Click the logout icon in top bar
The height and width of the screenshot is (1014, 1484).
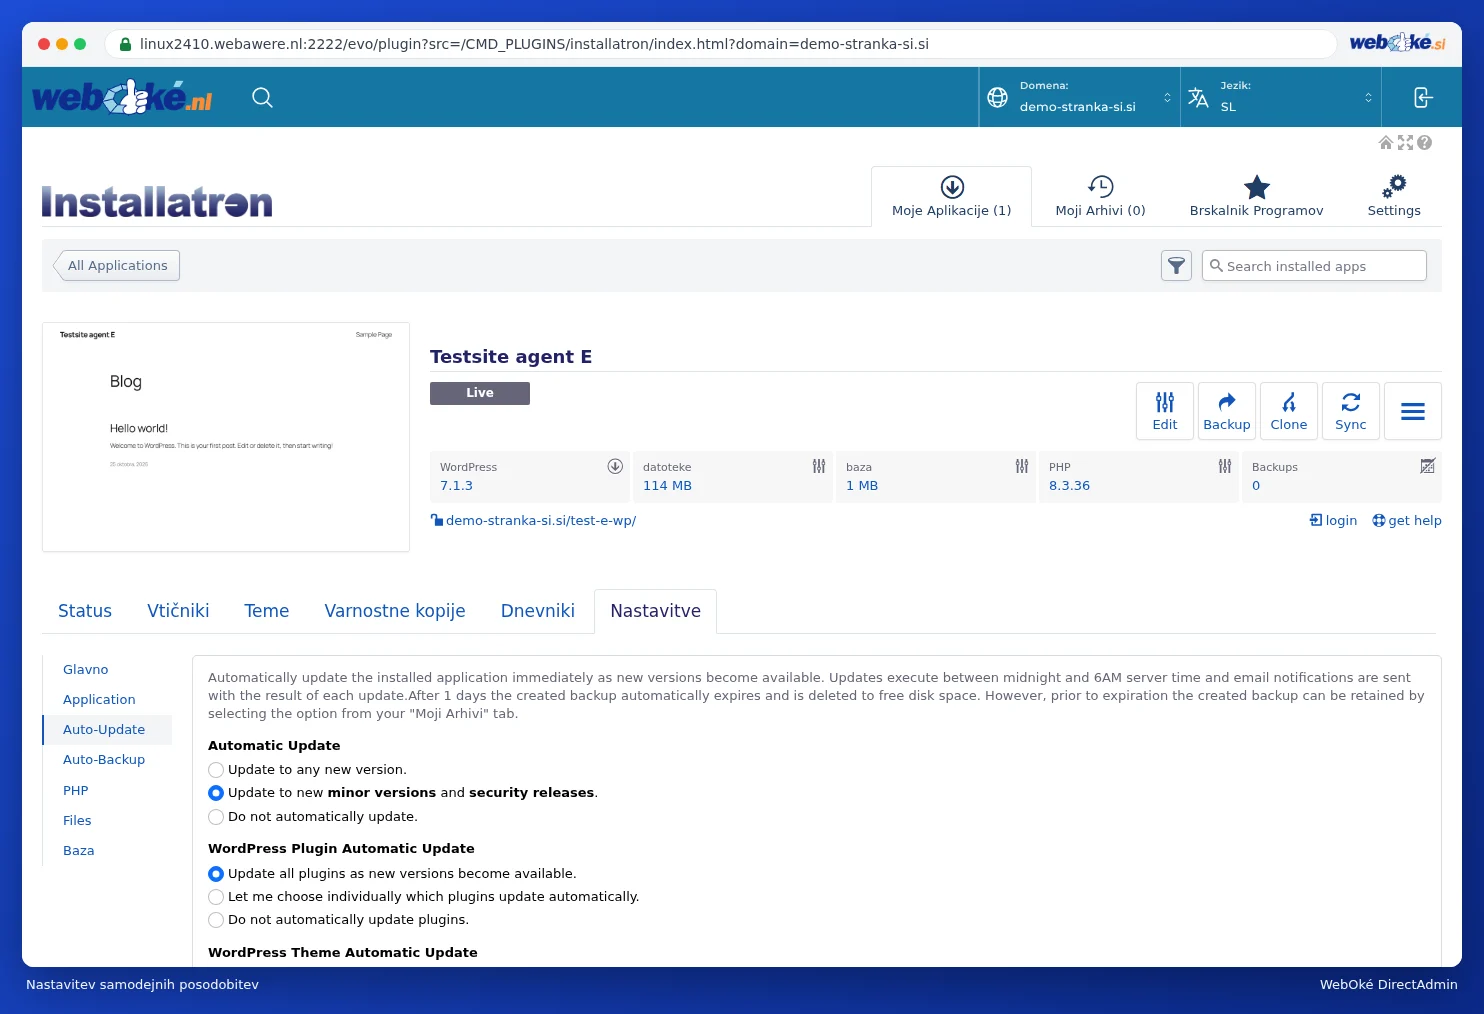click(x=1422, y=97)
